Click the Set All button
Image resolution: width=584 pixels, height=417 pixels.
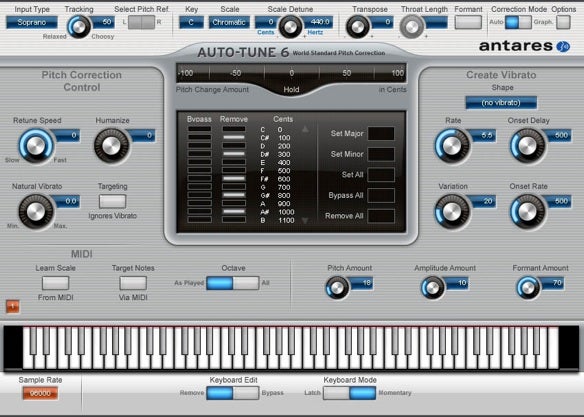pyautogui.click(x=381, y=175)
